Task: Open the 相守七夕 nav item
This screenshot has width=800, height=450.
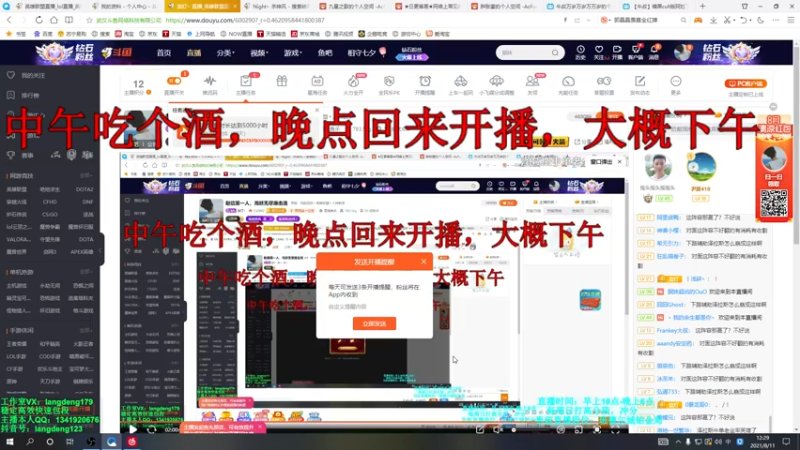Action: click(361, 53)
